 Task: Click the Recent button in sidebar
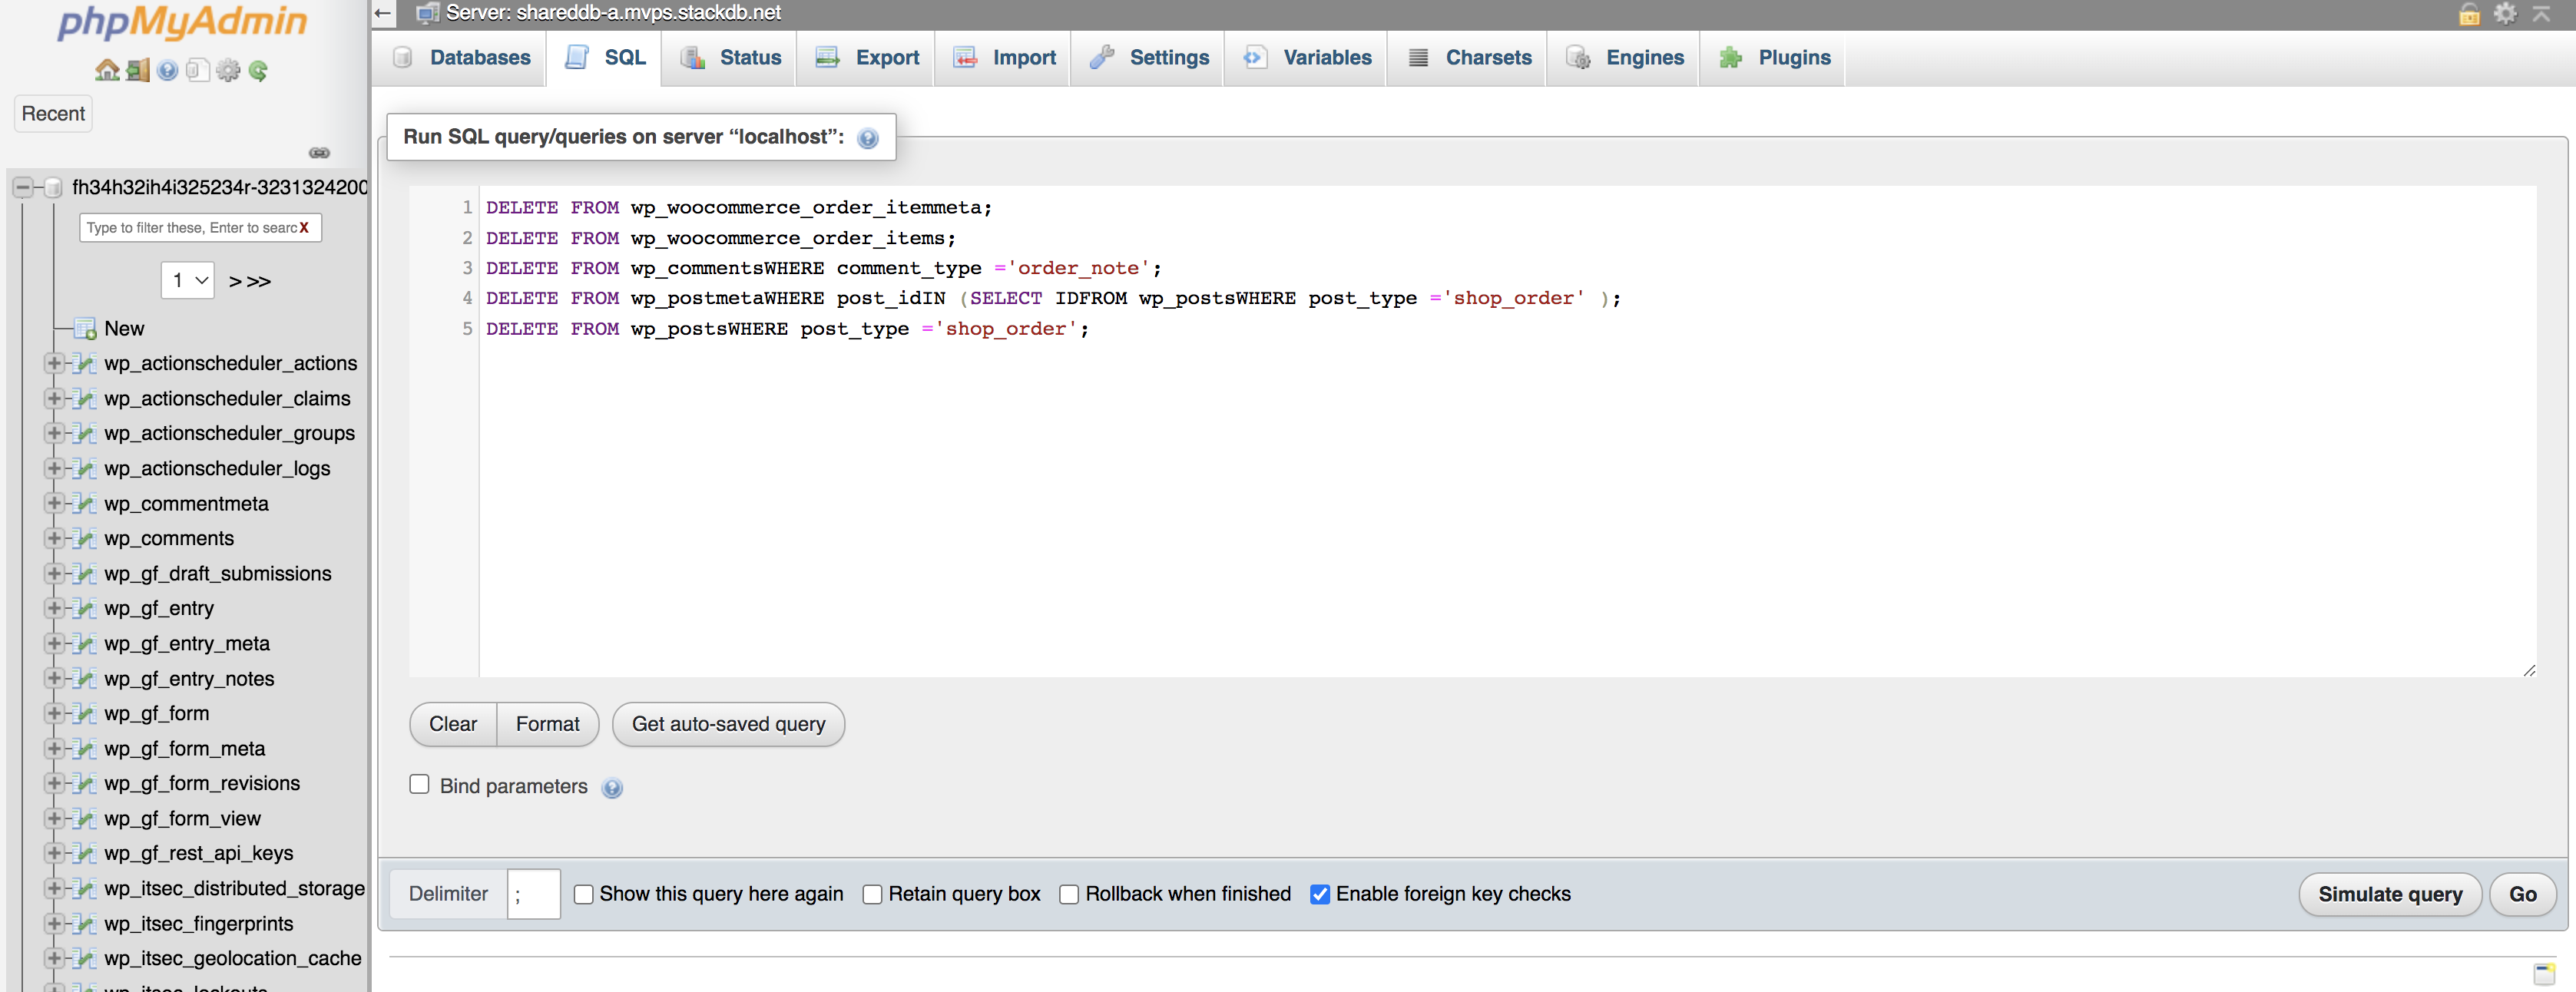(x=53, y=114)
